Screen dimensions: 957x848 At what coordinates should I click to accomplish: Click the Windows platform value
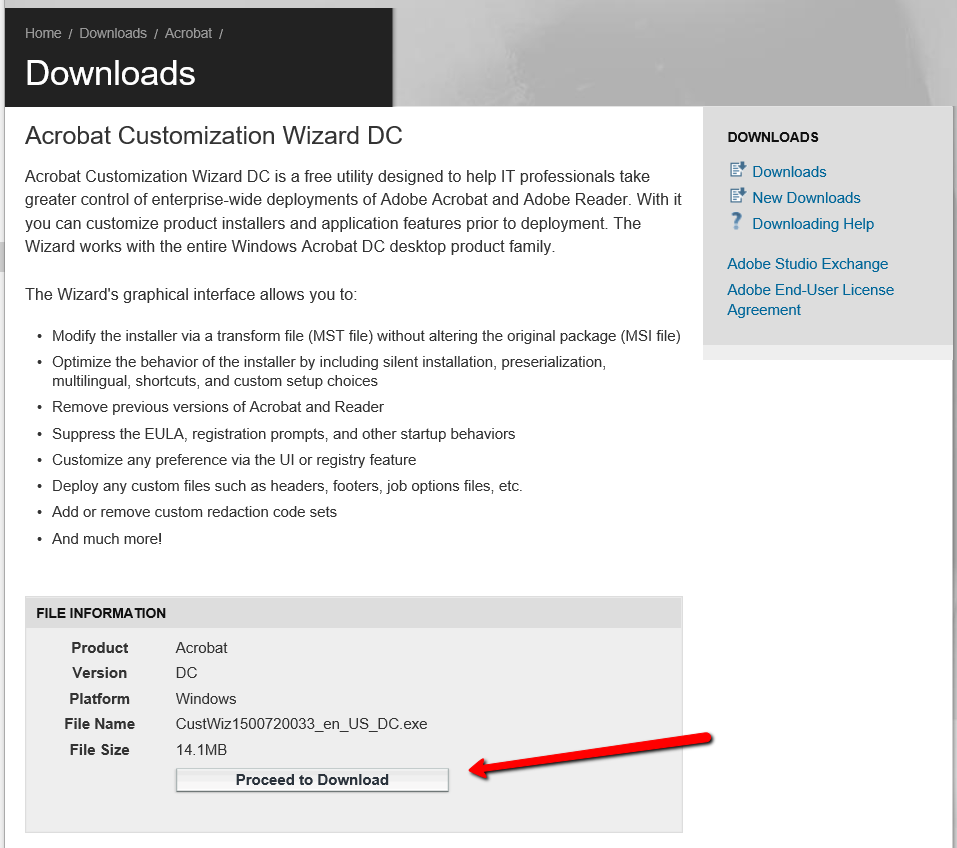pos(206,699)
